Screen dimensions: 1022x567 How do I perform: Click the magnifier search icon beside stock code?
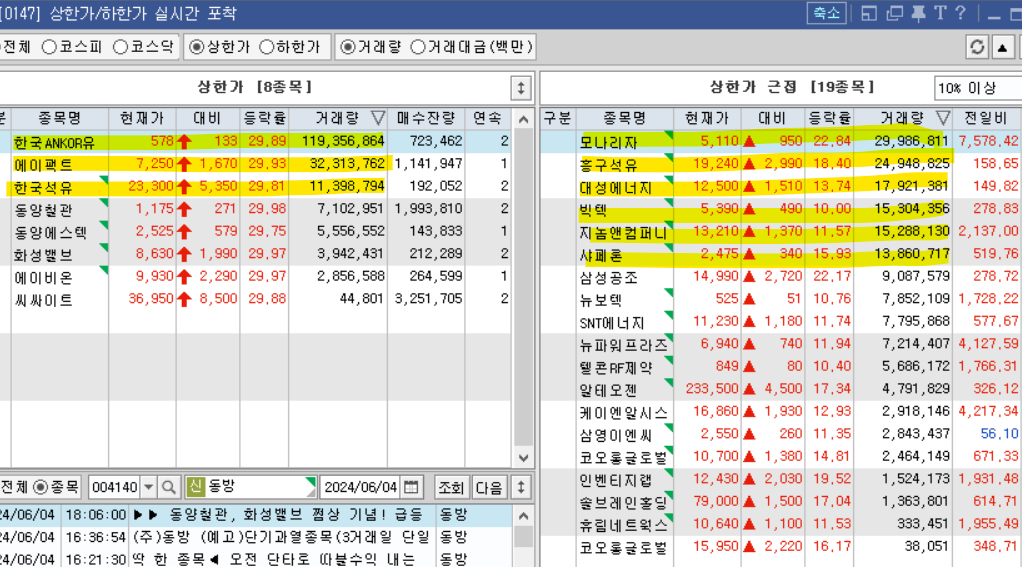169,487
